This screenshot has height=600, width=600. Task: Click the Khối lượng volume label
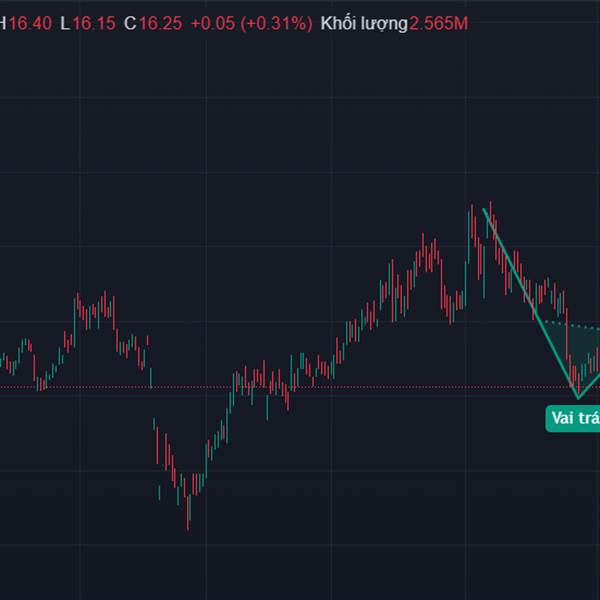coord(364,23)
